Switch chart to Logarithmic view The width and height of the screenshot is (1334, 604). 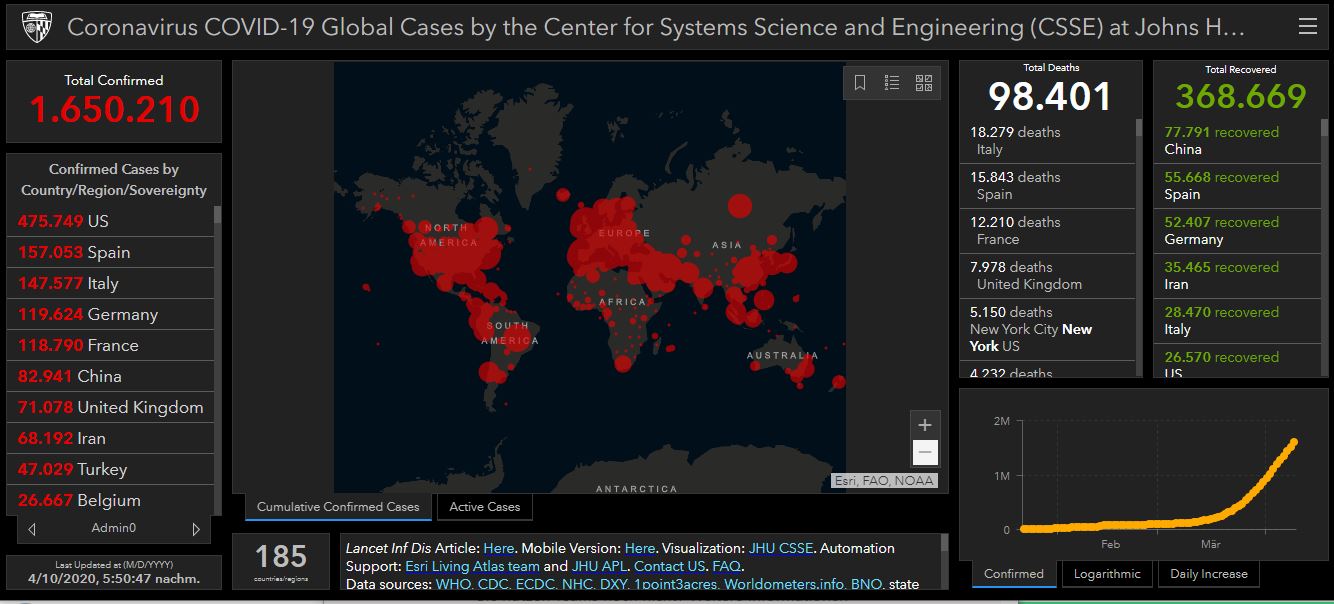(x=1107, y=574)
